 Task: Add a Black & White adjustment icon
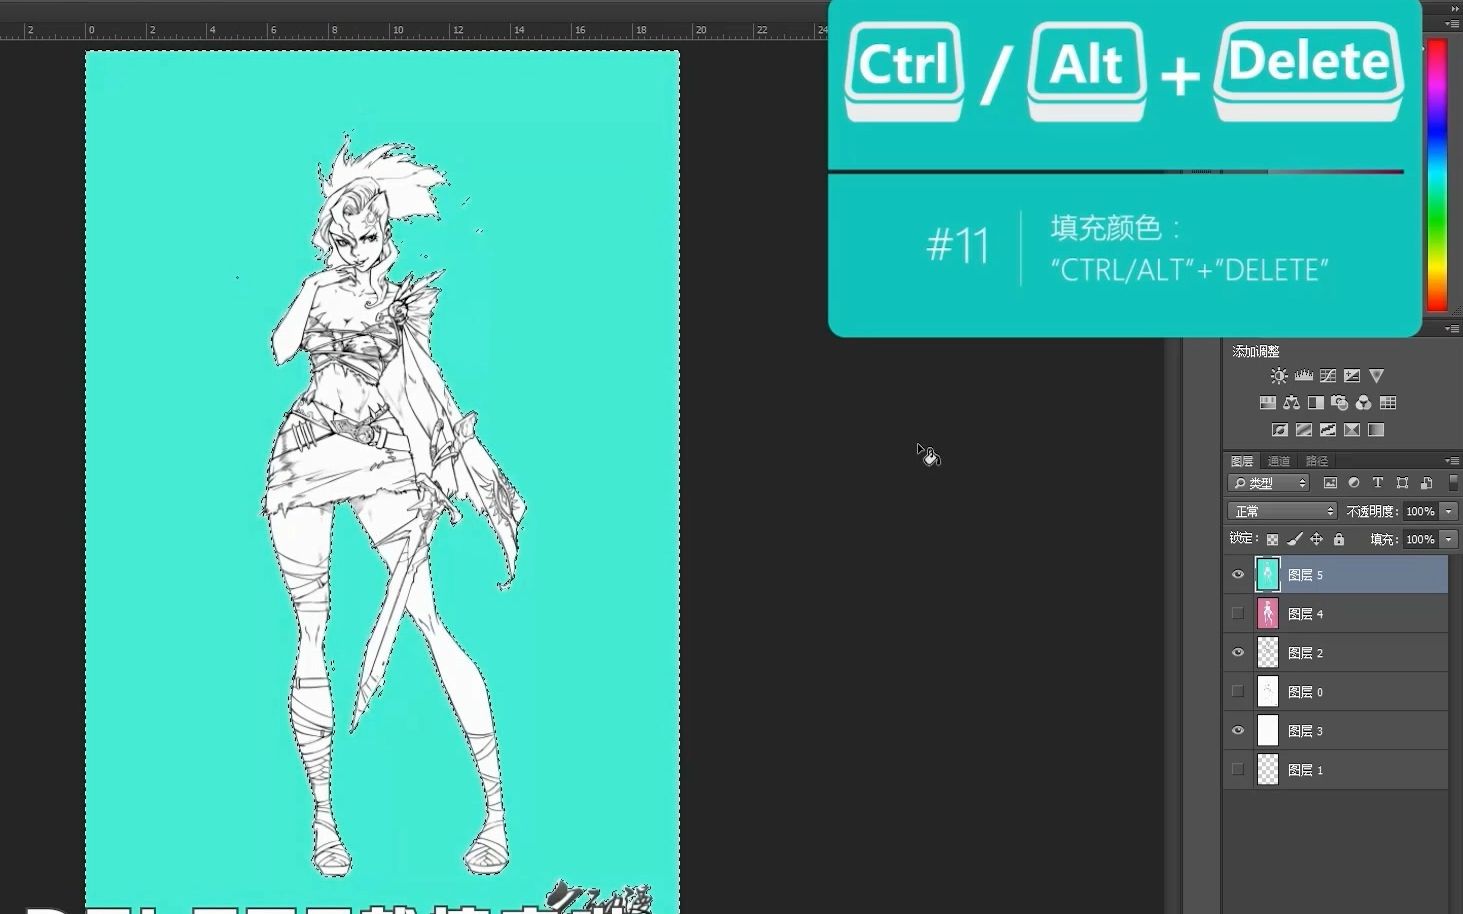coord(1316,403)
